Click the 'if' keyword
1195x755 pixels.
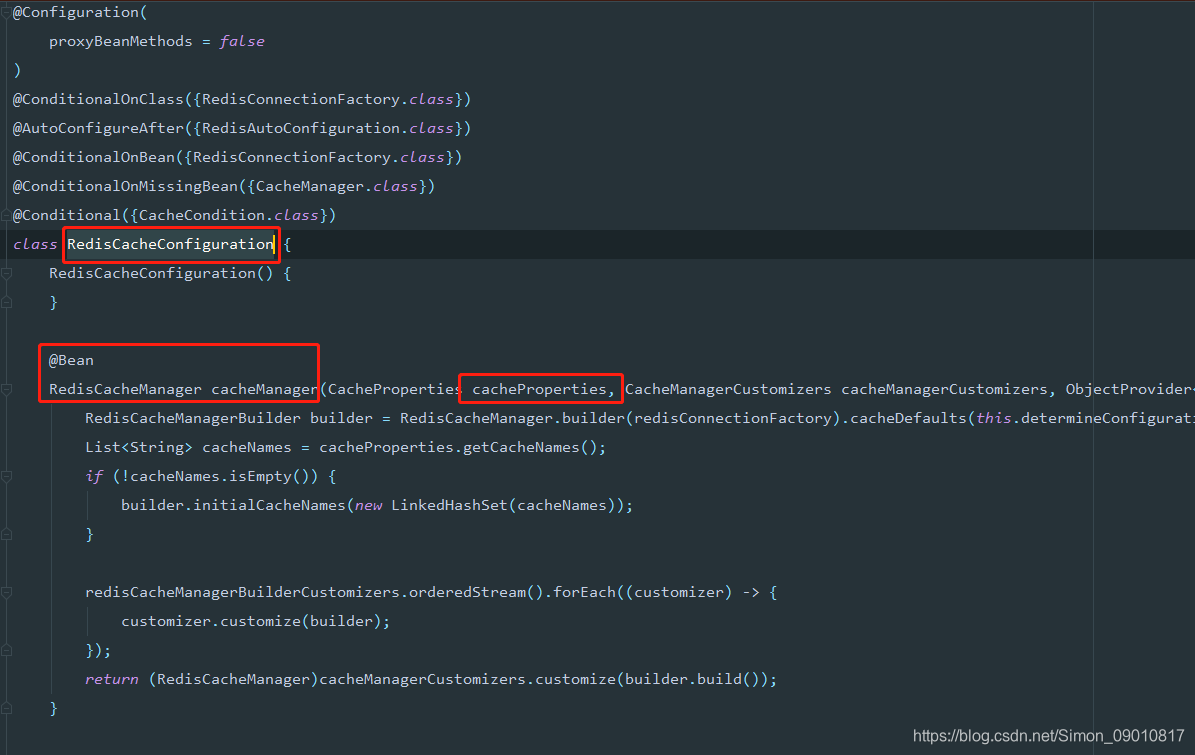(x=94, y=476)
